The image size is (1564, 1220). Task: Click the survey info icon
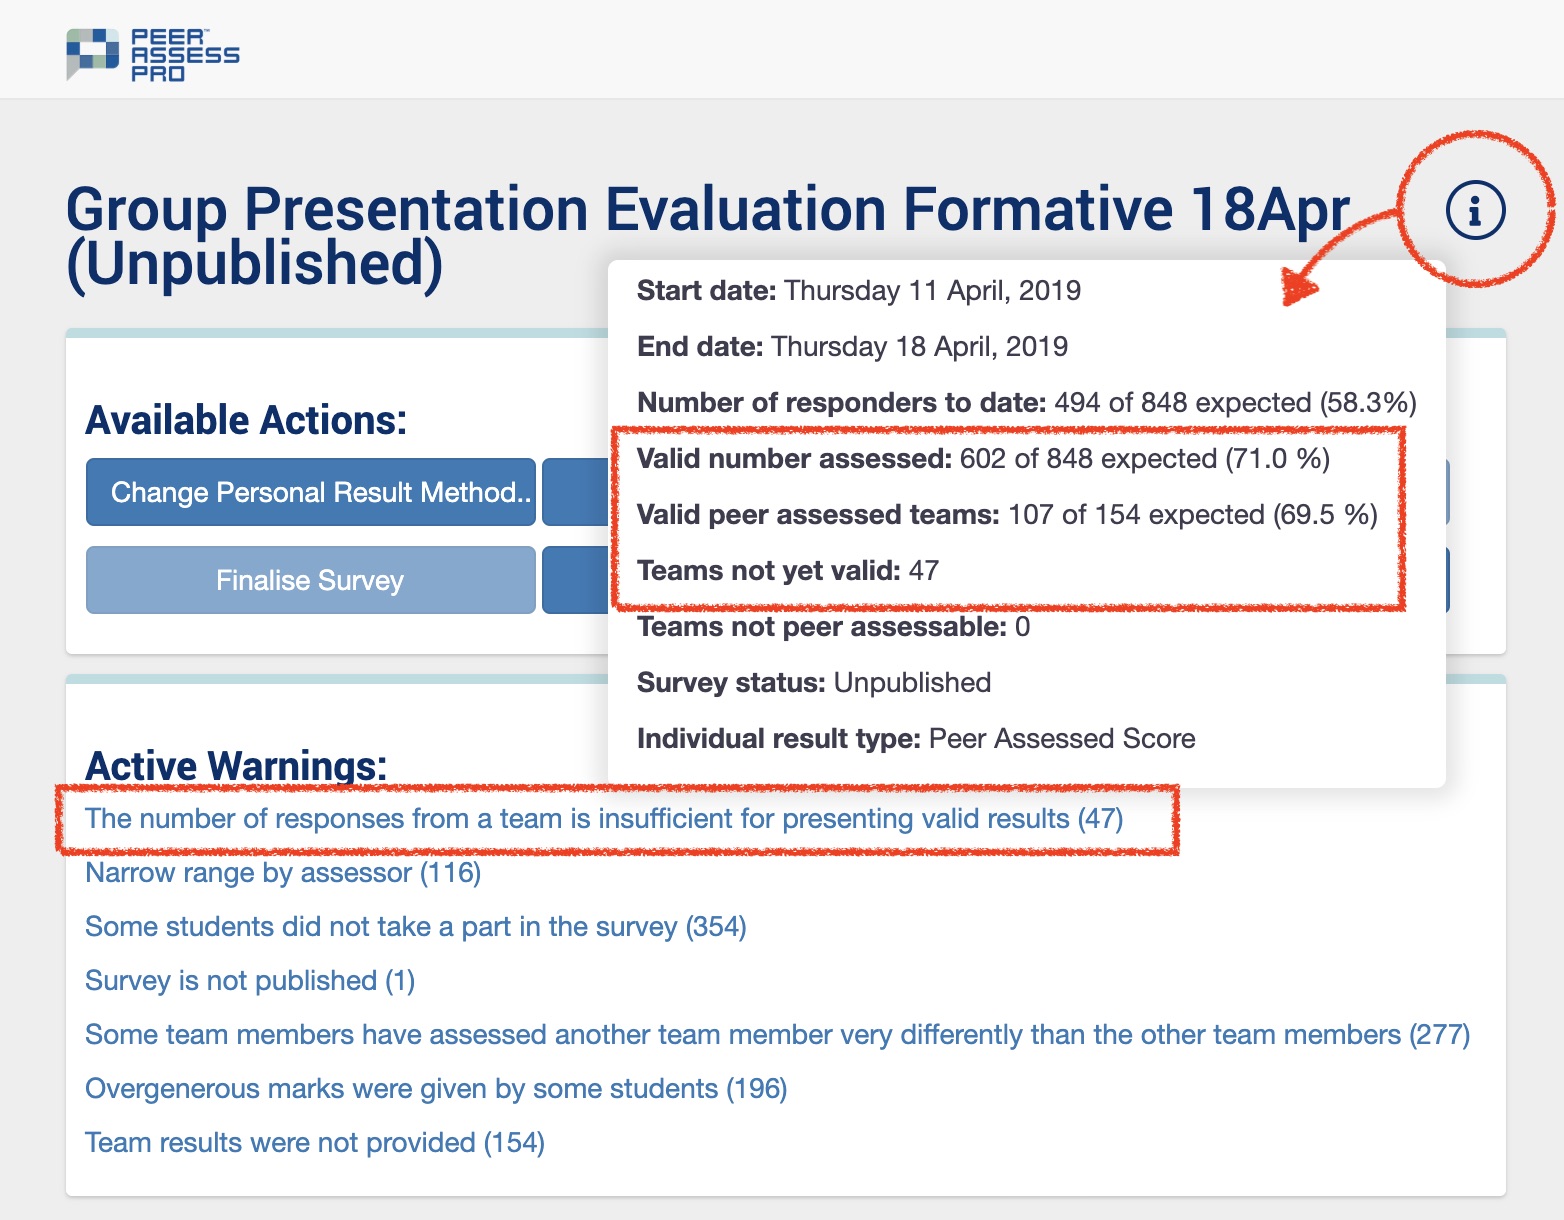[1475, 210]
